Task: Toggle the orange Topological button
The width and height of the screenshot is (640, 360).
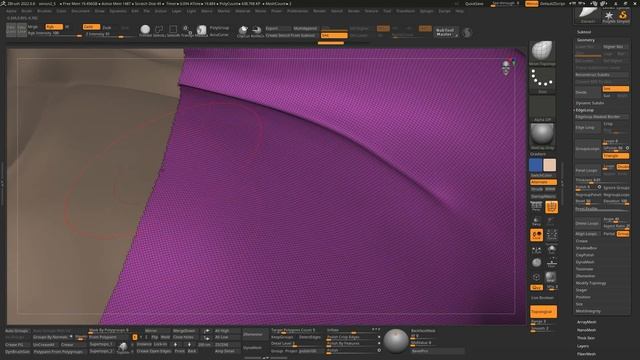Action: pyautogui.click(x=543, y=311)
